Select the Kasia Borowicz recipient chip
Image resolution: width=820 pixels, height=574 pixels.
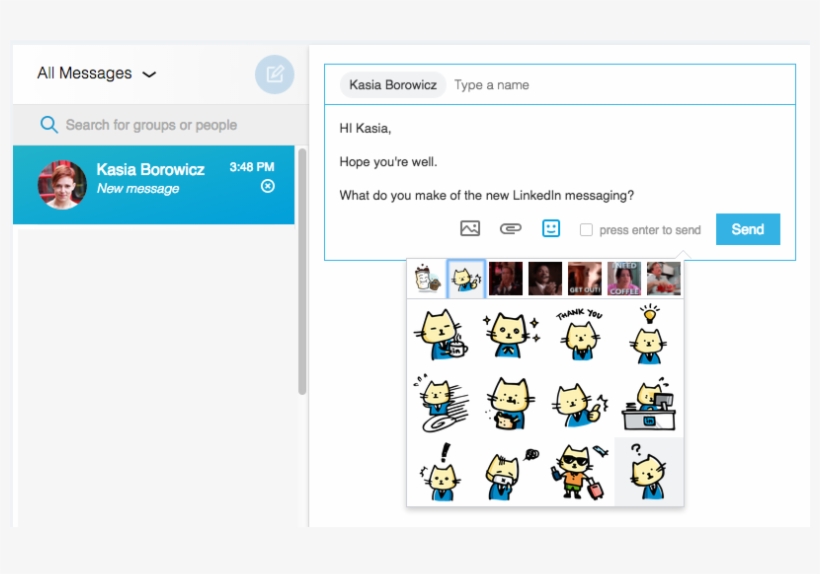coord(393,85)
